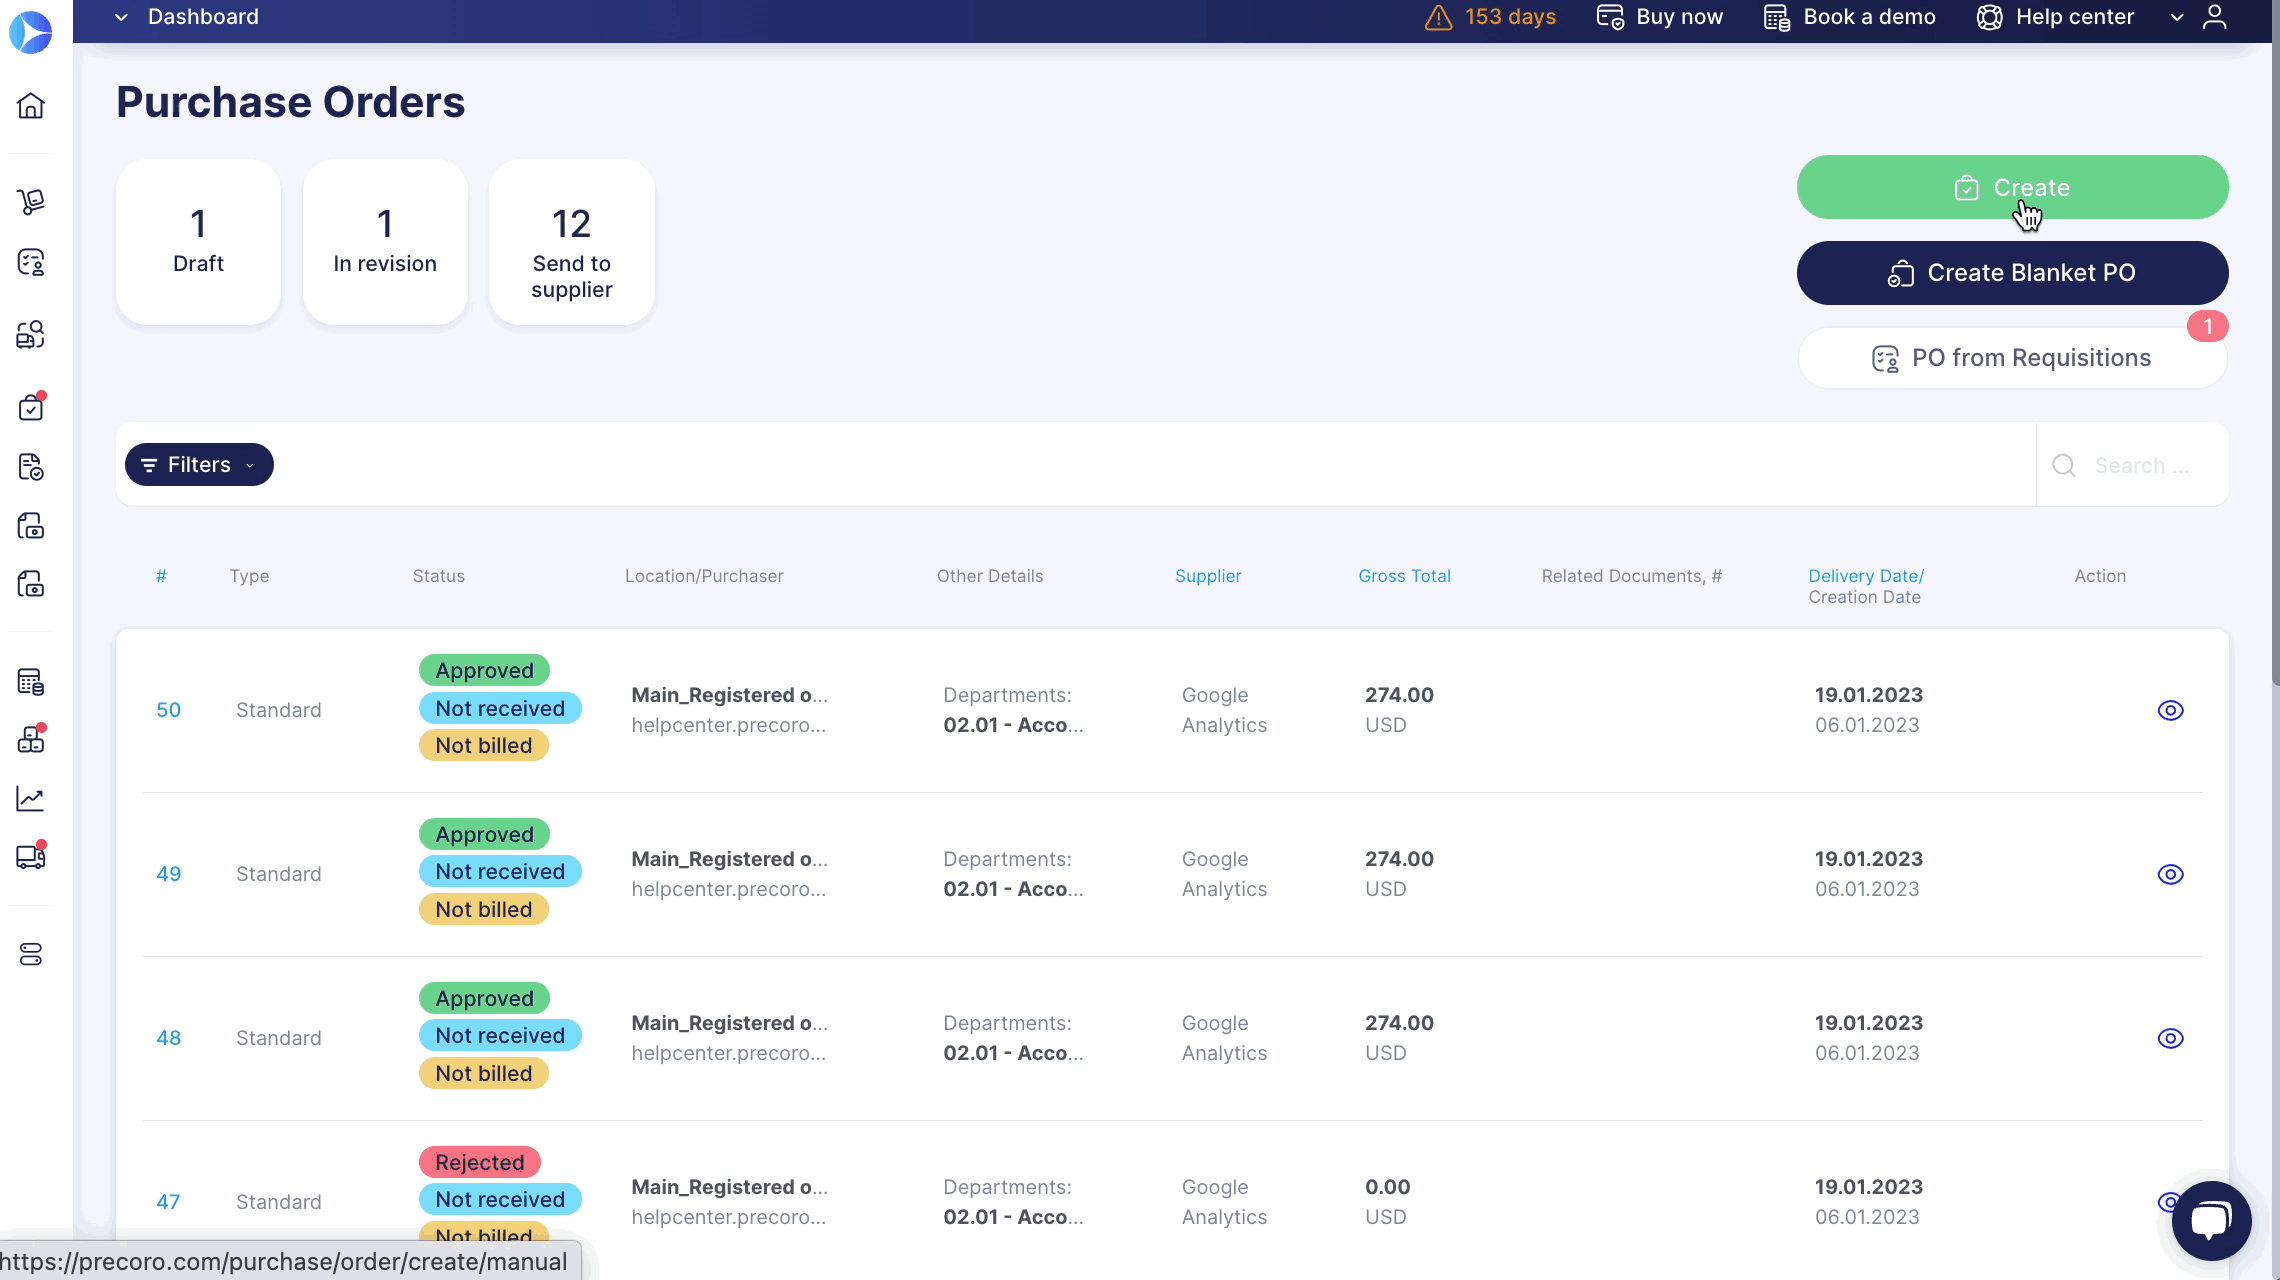Click the 274.00 gross total in row 49
This screenshot has width=2280, height=1280.
(x=1399, y=859)
